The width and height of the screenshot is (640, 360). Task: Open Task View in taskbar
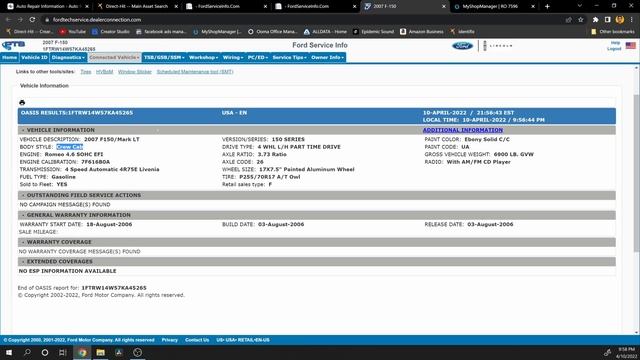coord(62,352)
